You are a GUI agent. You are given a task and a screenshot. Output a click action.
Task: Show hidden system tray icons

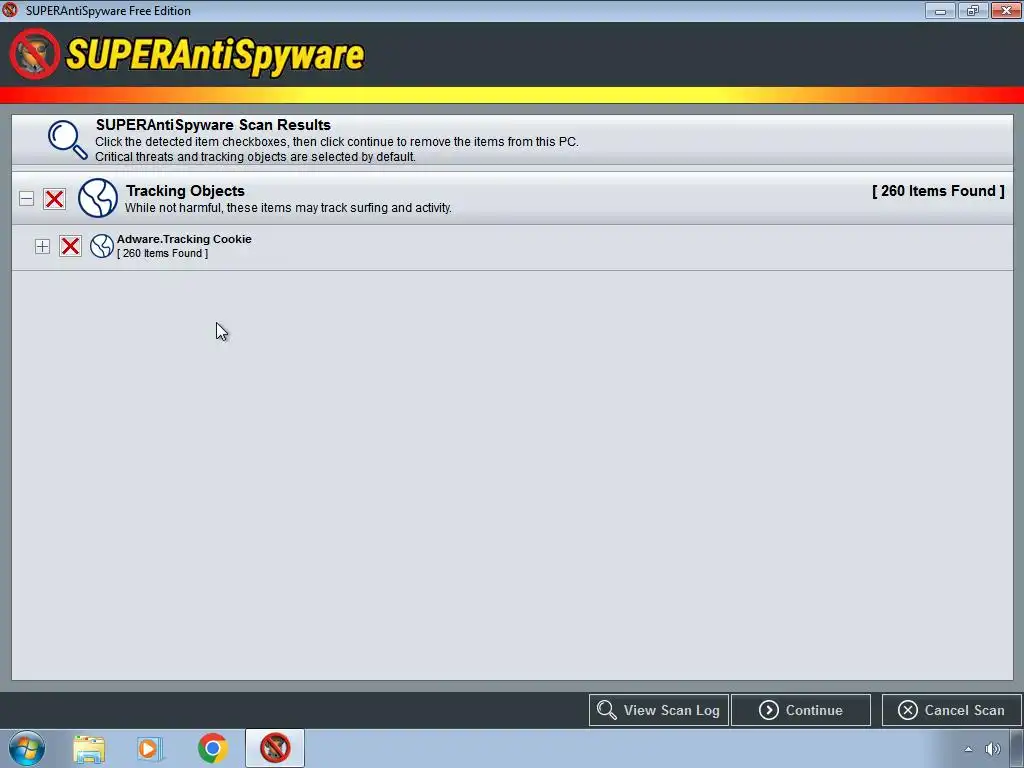pos(968,749)
